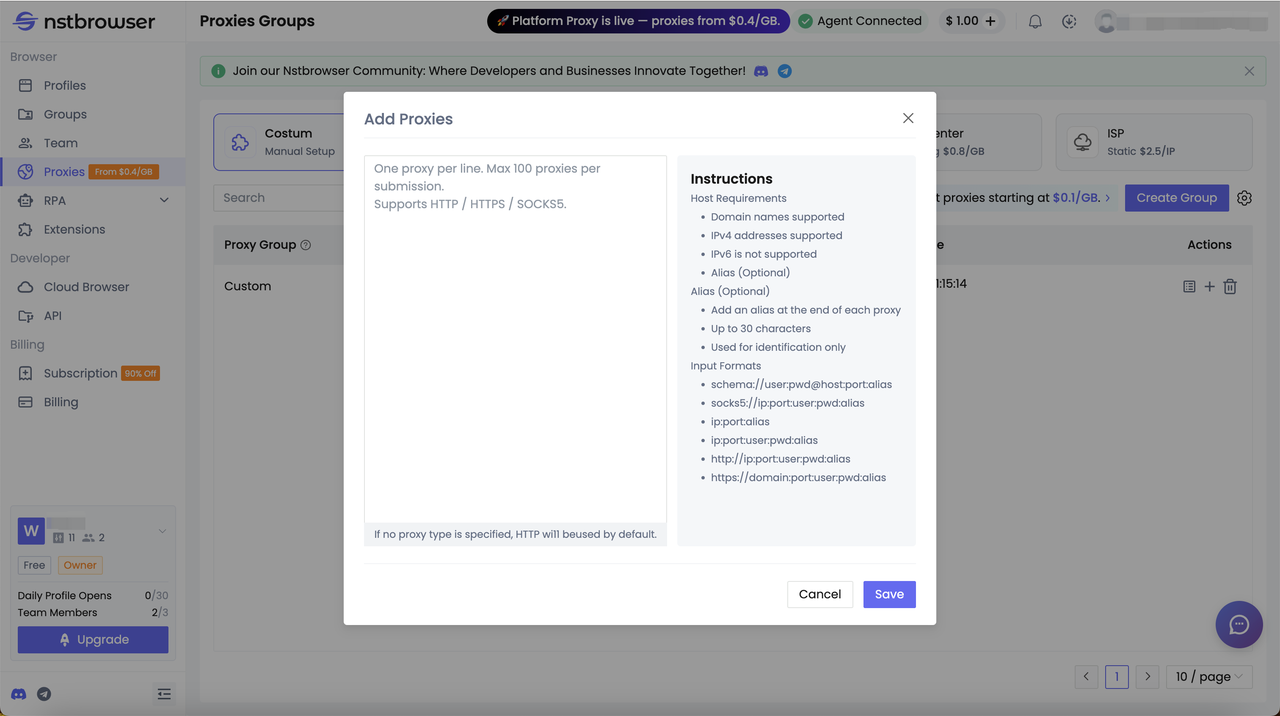
Task: Expand the RPA sidebar chevron
Action: point(166,200)
